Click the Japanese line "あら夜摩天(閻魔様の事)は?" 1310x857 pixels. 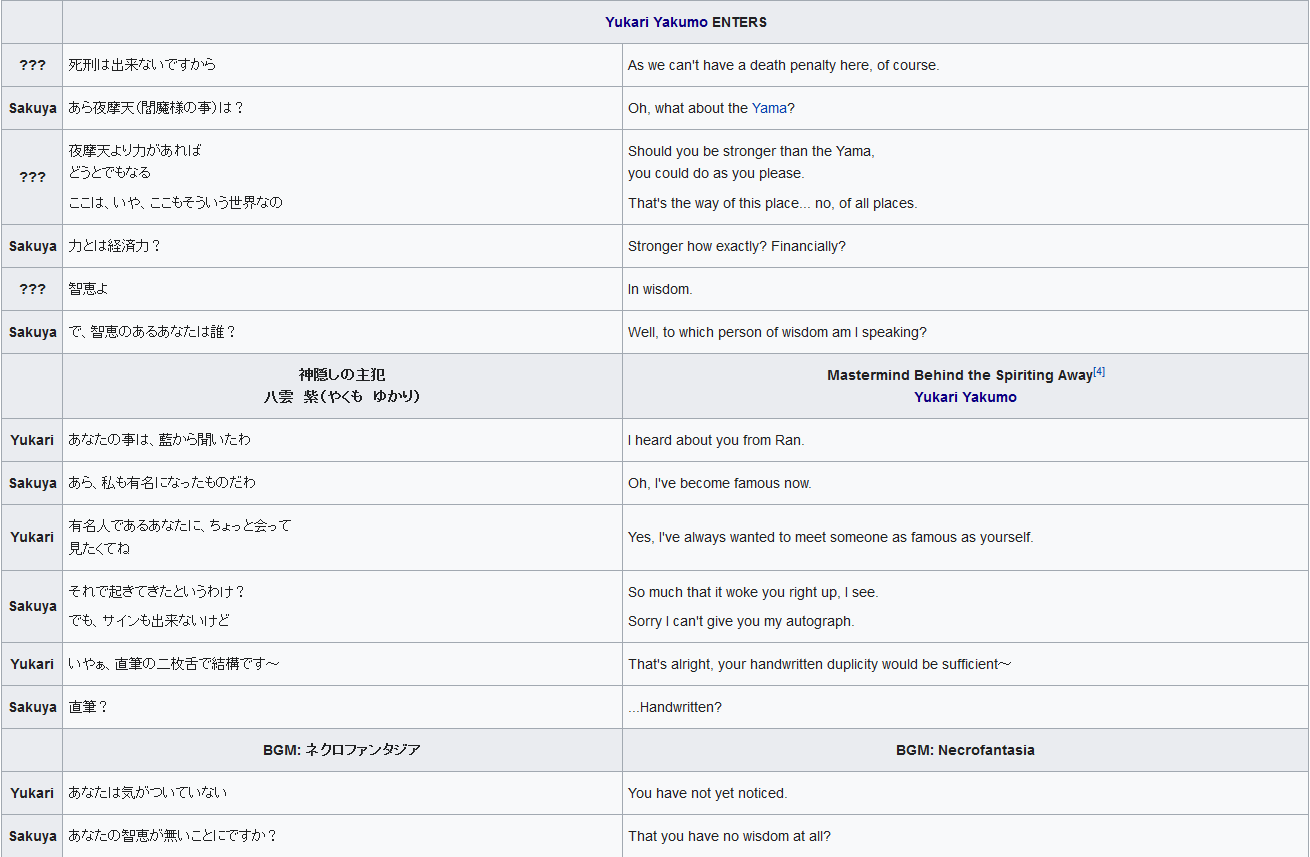[156, 108]
